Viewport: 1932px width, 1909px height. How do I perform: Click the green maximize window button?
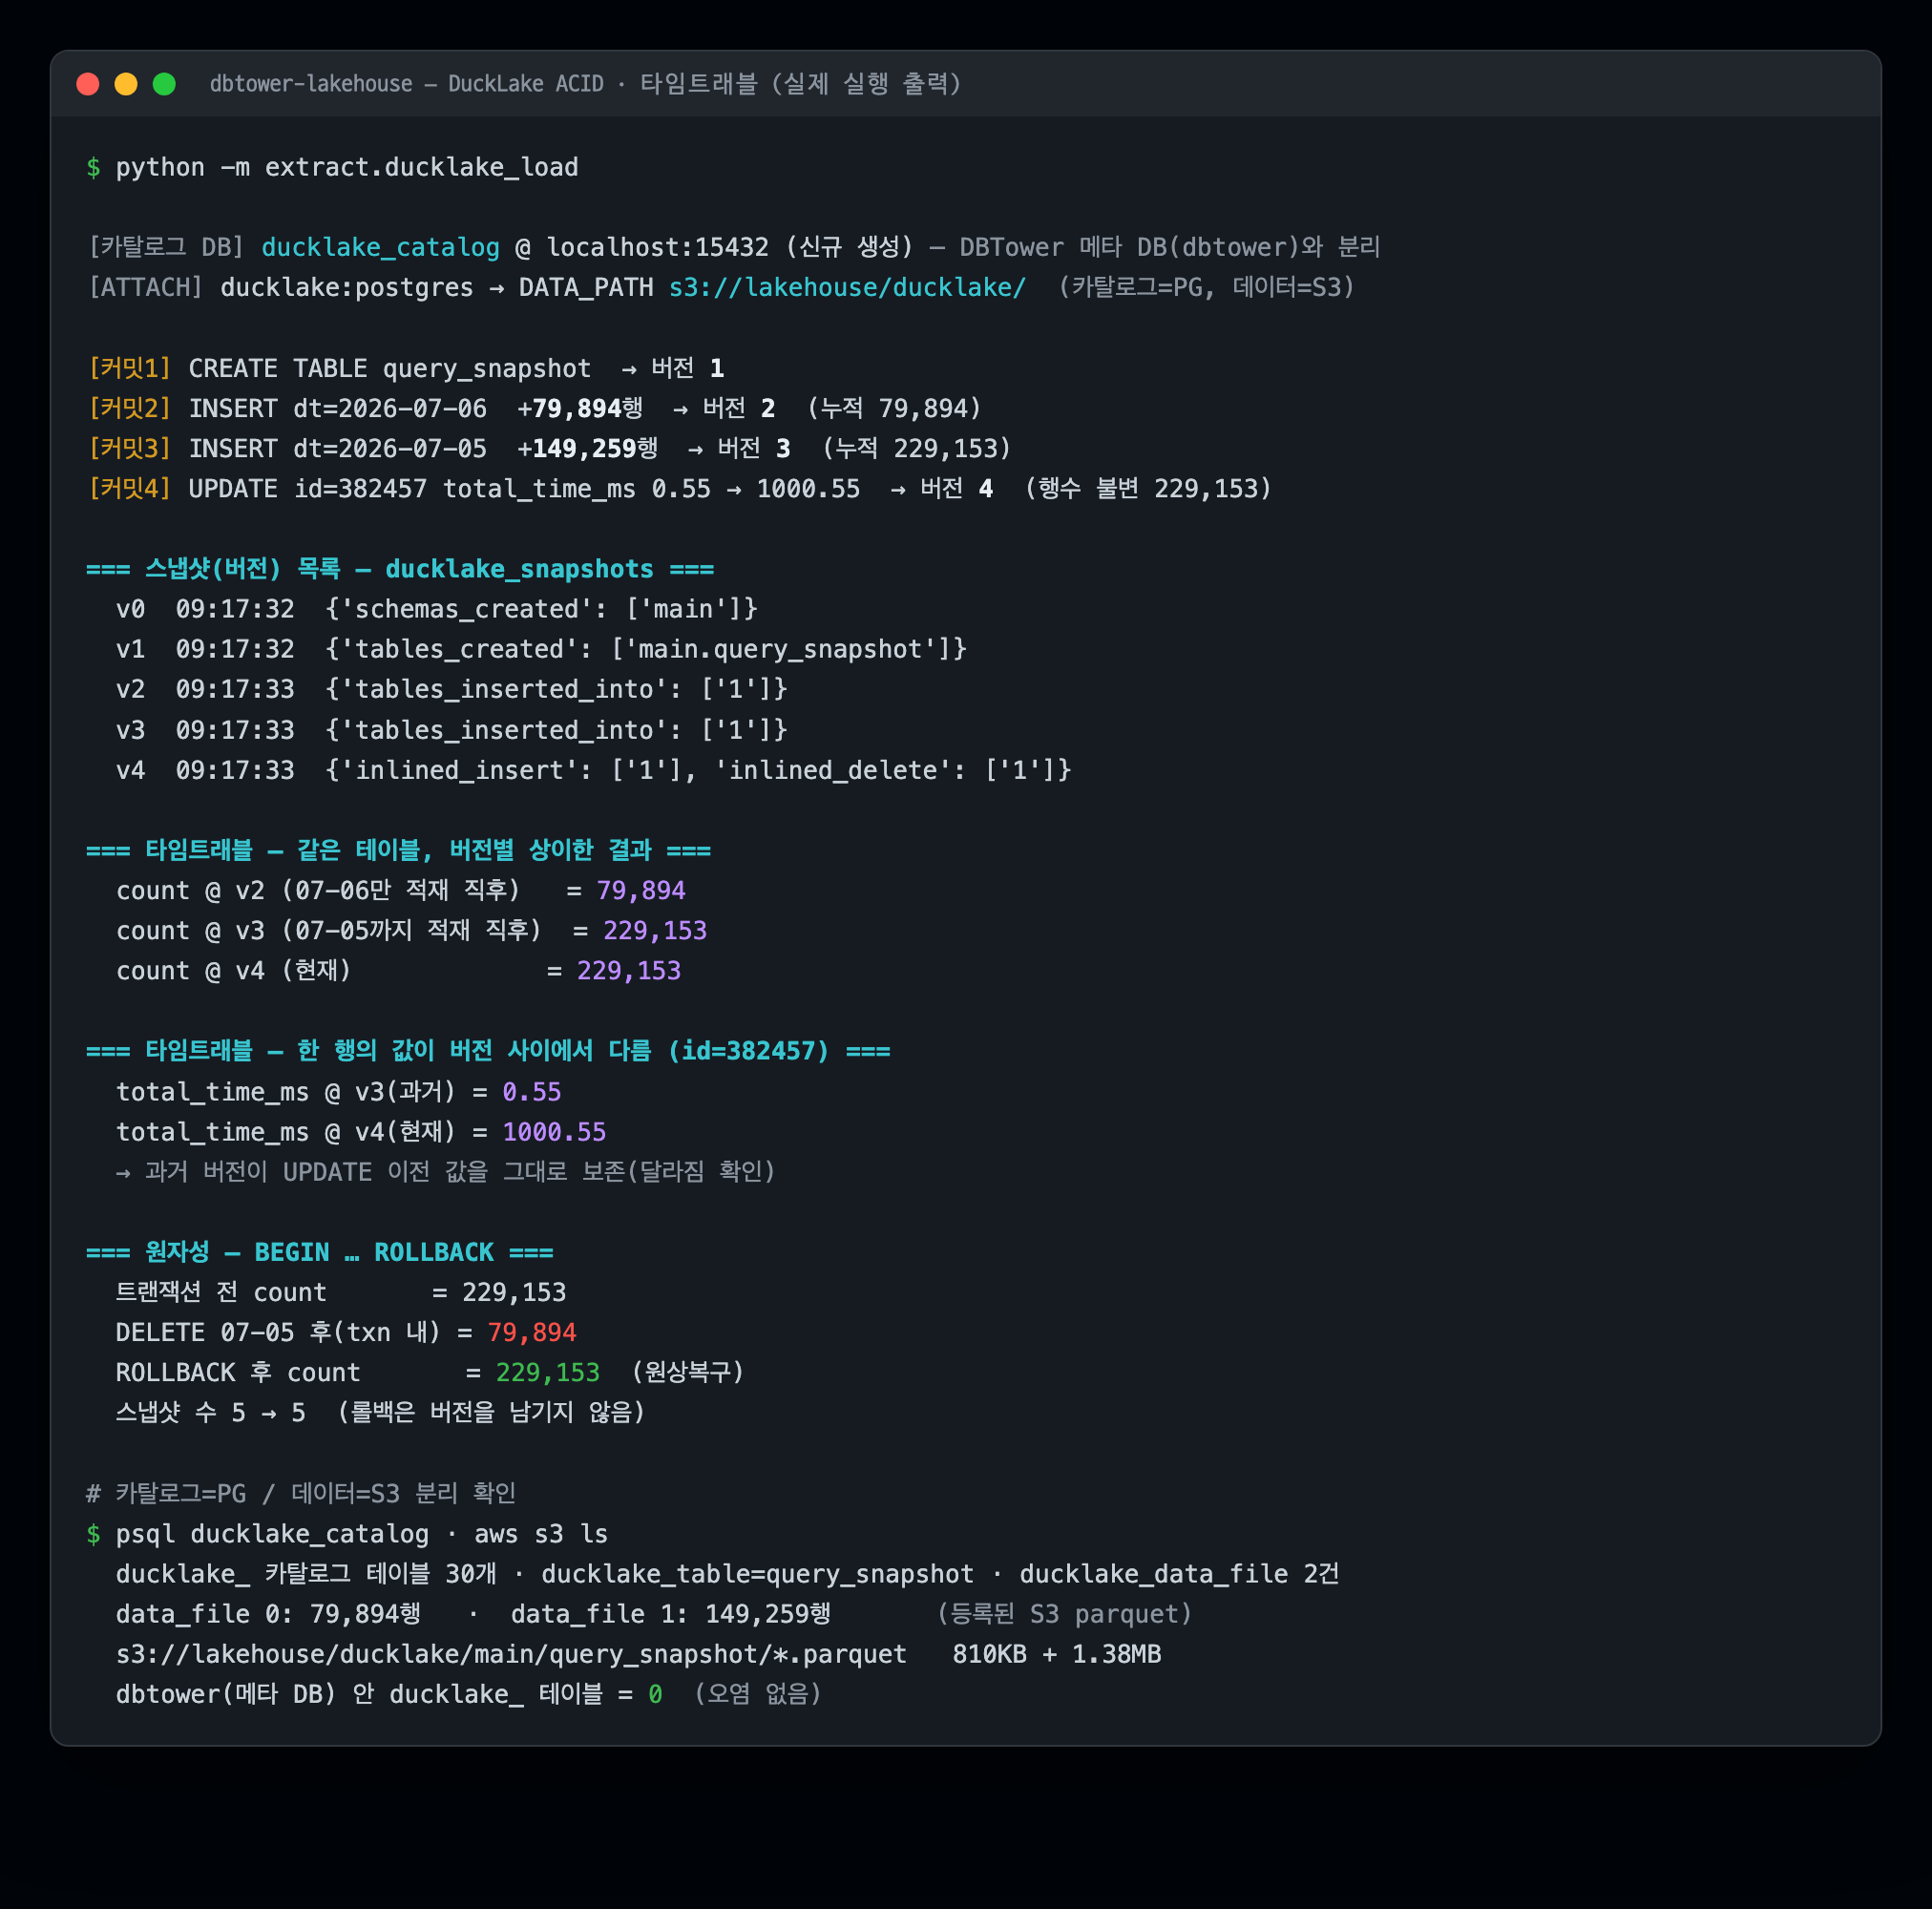164,84
